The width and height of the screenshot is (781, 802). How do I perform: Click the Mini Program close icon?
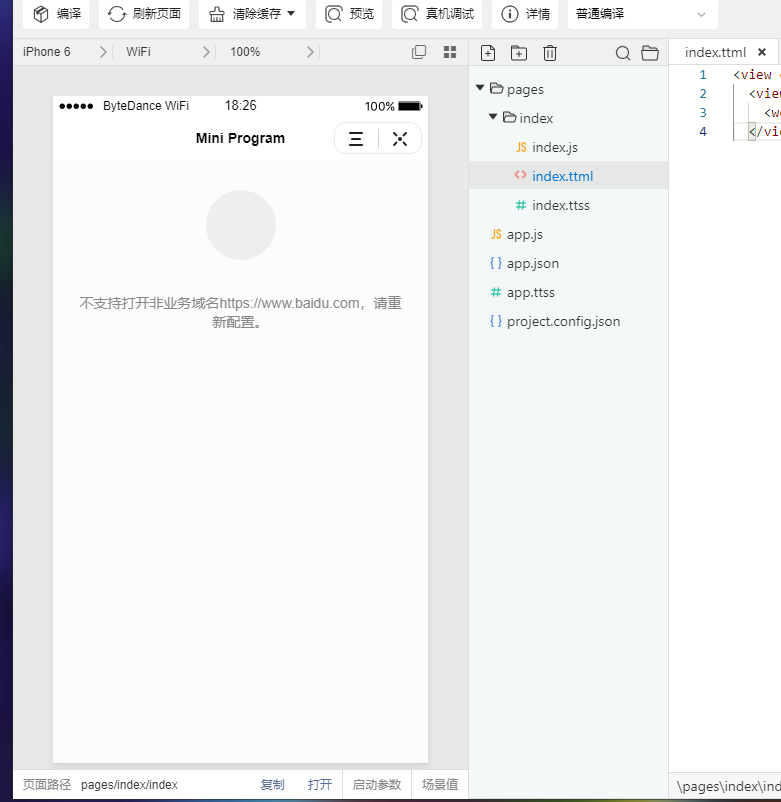[x=400, y=139]
